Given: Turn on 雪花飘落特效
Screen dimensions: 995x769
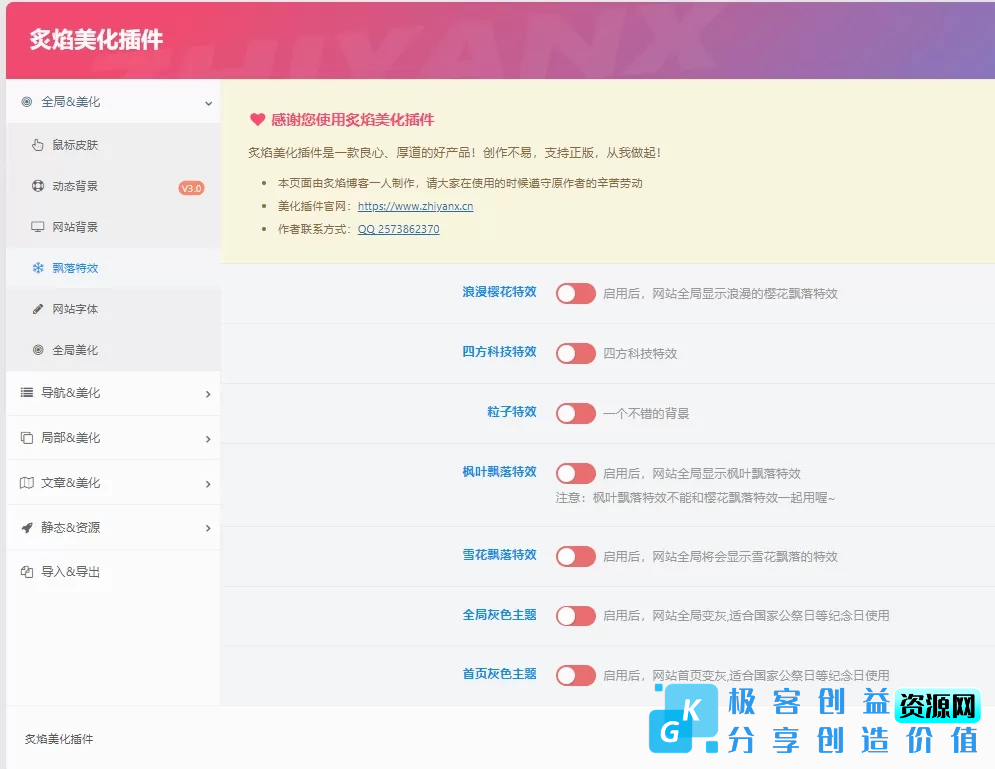Looking at the screenshot, I should [575, 555].
